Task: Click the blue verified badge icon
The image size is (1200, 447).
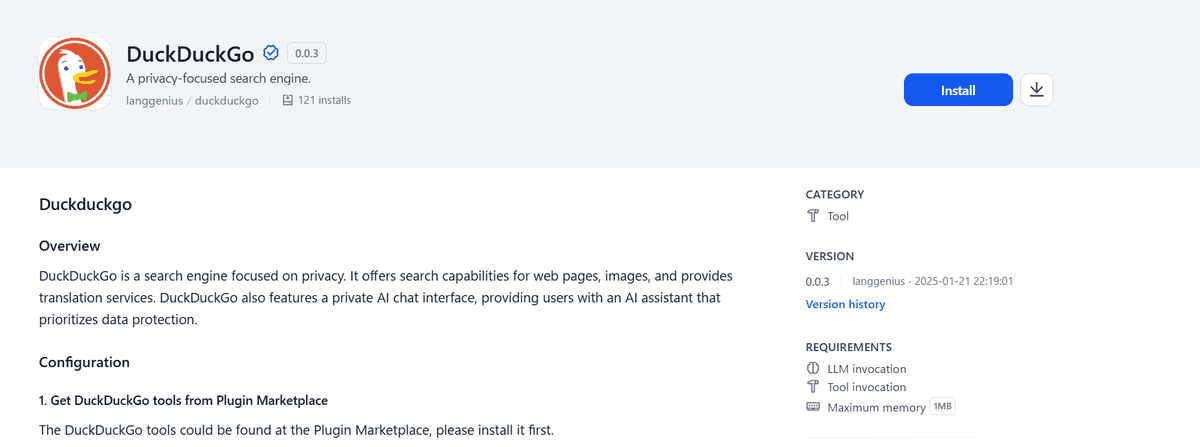Action: [x=271, y=53]
